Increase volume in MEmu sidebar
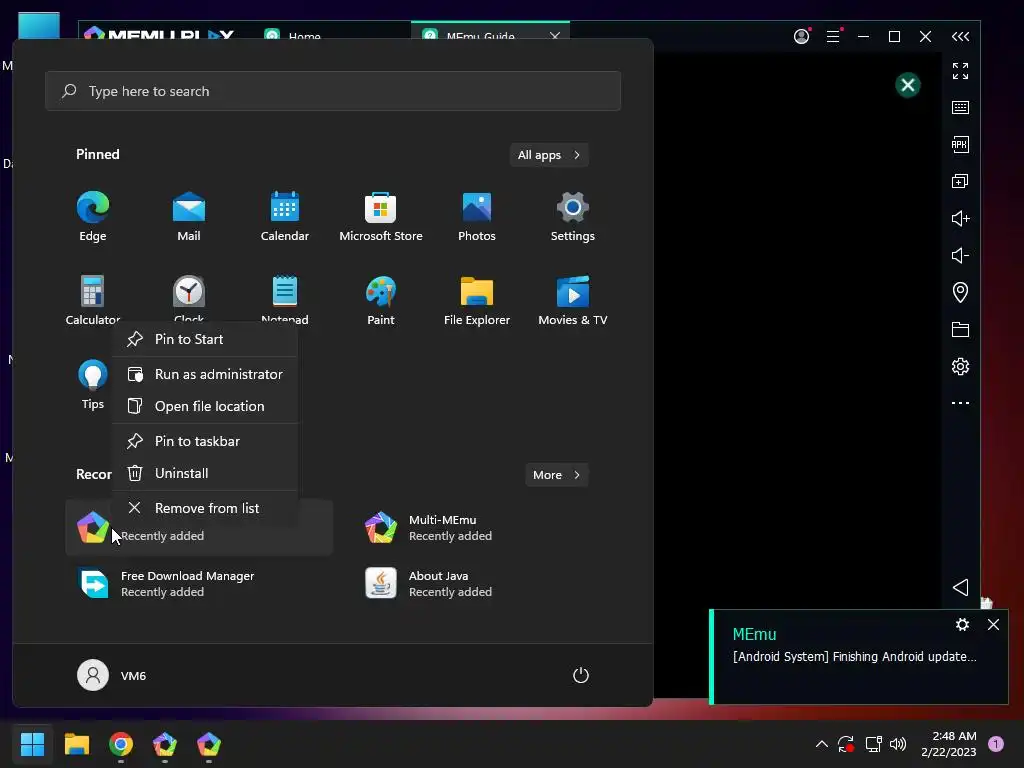Image resolution: width=1024 pixels, height=768 pixels. tap(960, 218)
